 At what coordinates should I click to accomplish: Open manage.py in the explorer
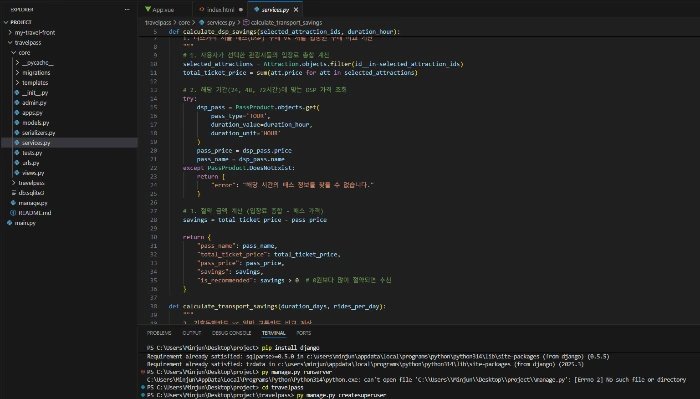(x=33, y=203)
